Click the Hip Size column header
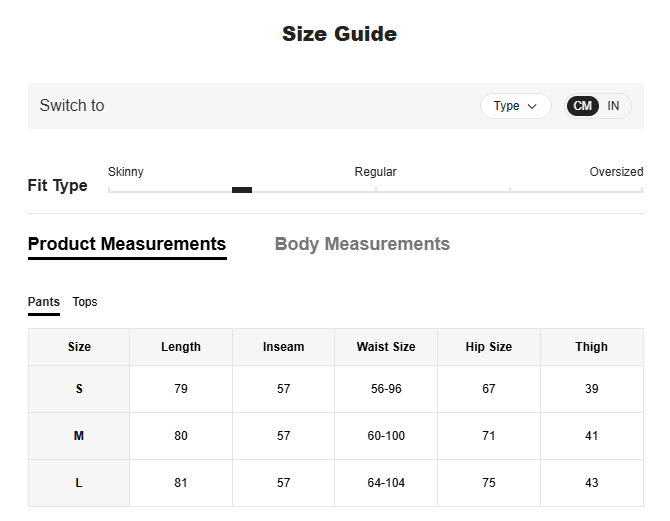This screenshot has width=670, height=521. pos(489,347)
